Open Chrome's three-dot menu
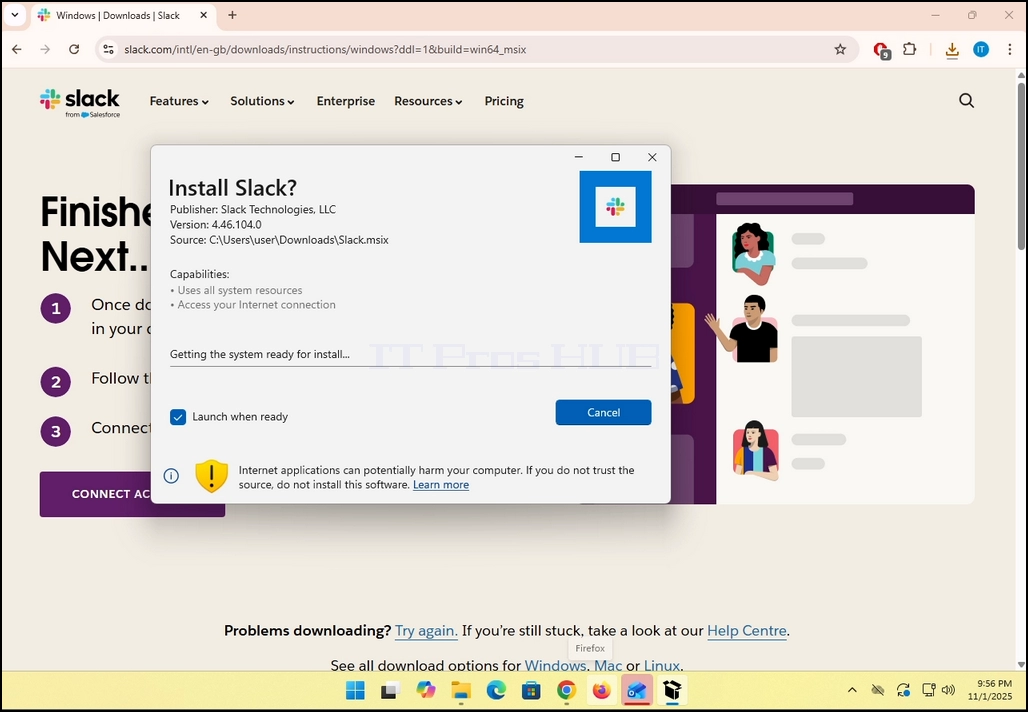Image resolution: width=1028 pixels, height=712 pixels. 1010,49
